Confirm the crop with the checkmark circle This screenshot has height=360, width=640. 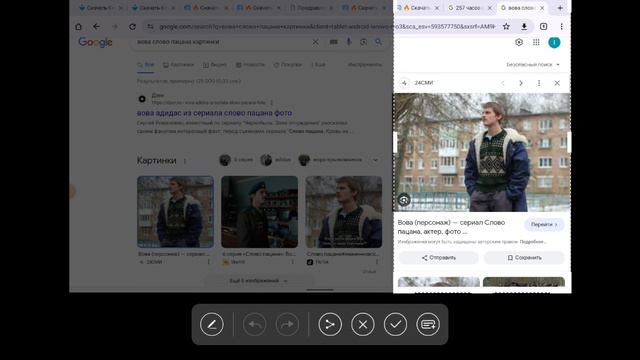(395, 324)
